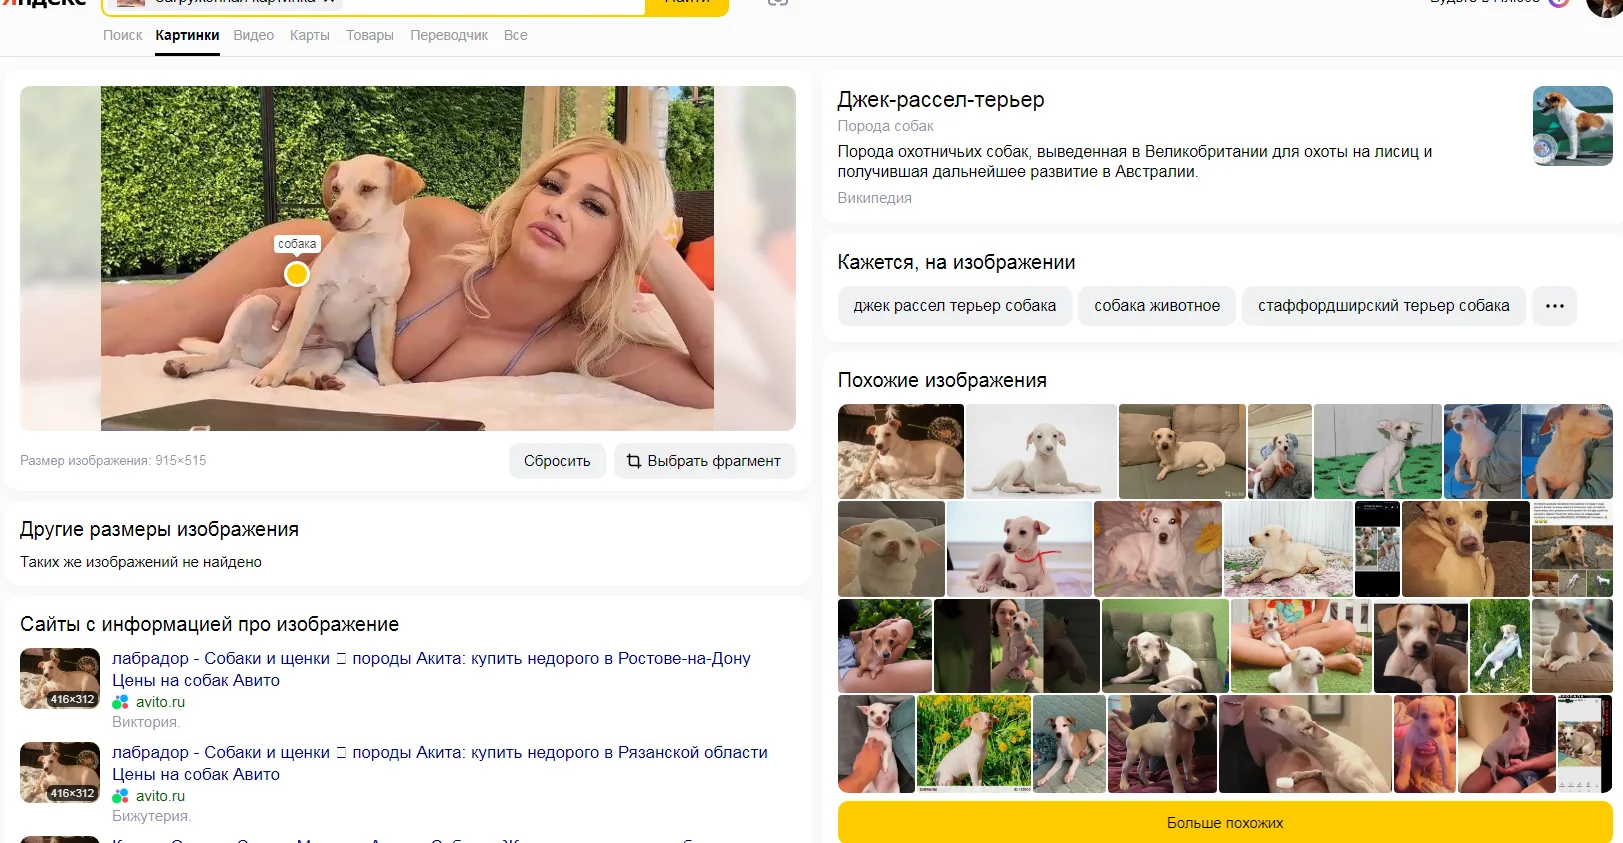Open similar image of puppy with red collar

tap(1019, 549)
